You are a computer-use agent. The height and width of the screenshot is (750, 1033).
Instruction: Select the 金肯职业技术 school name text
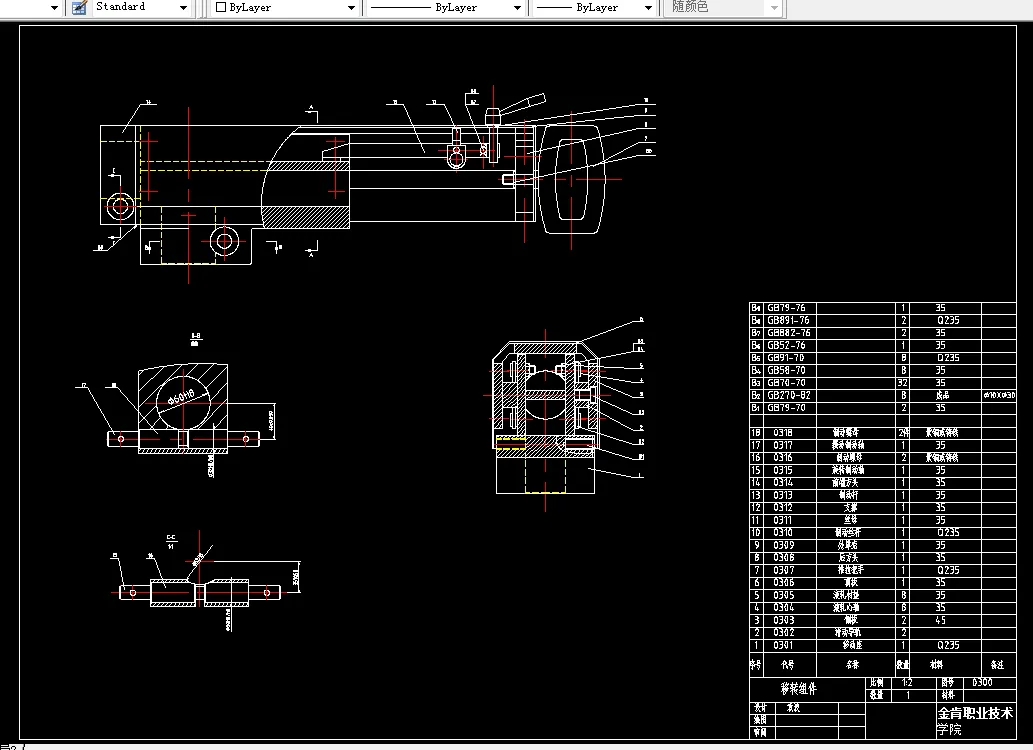pyautogui.click(x=975, y=713)
